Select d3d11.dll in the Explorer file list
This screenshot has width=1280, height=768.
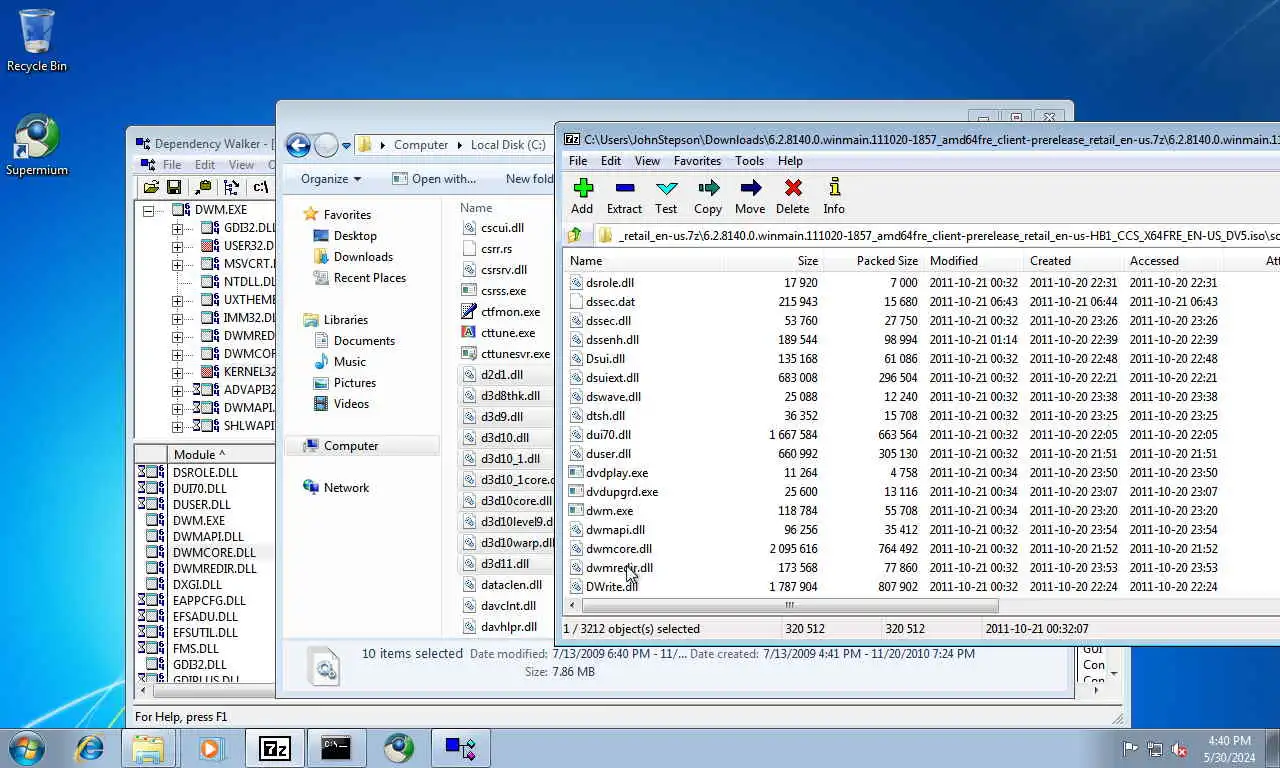point(505,564)
